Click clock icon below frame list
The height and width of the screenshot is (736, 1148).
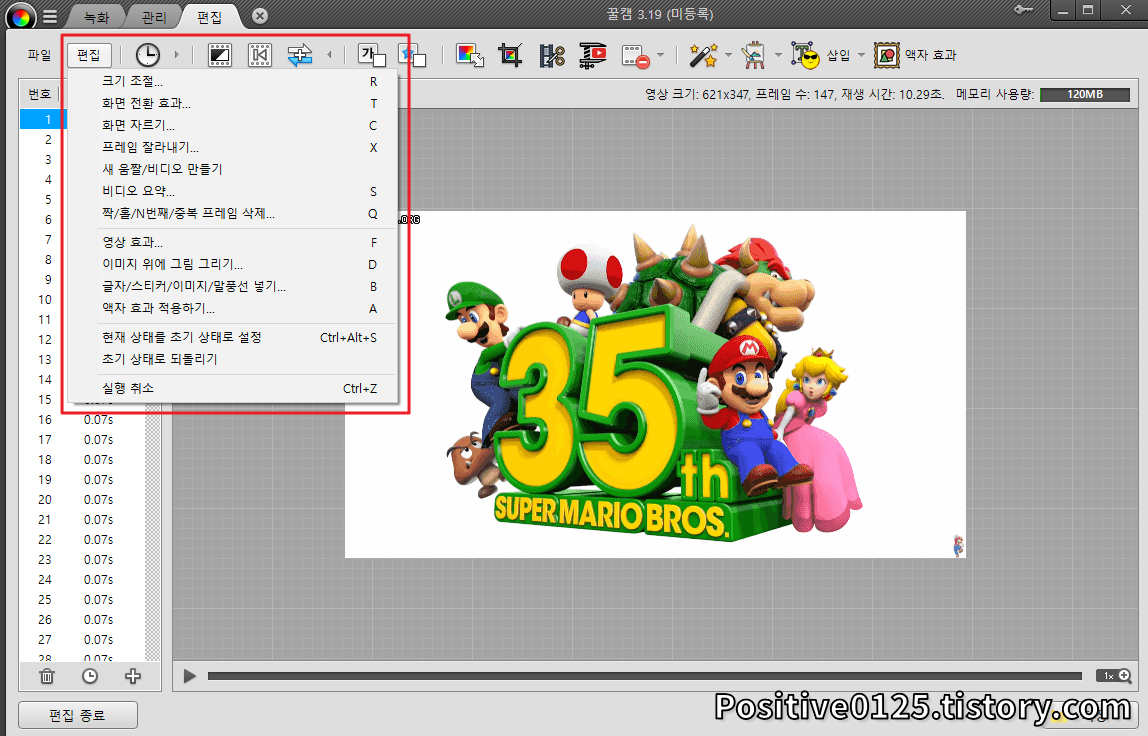point(89,676)
